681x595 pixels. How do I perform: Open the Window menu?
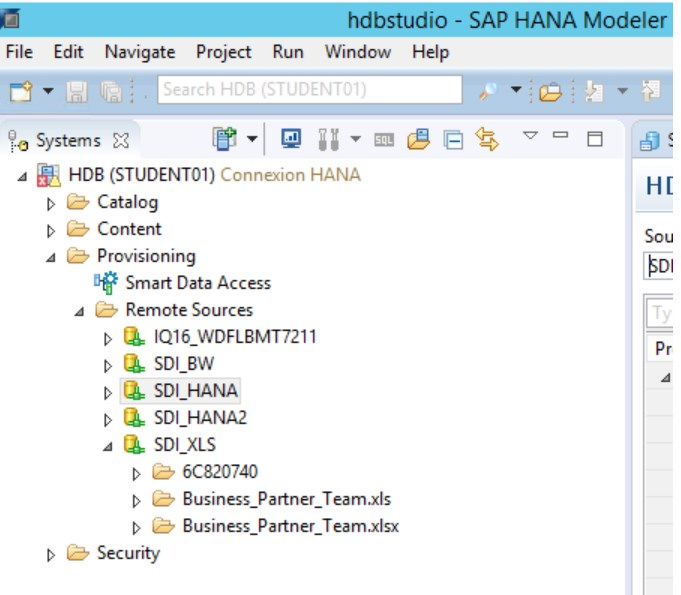[358, 52]
